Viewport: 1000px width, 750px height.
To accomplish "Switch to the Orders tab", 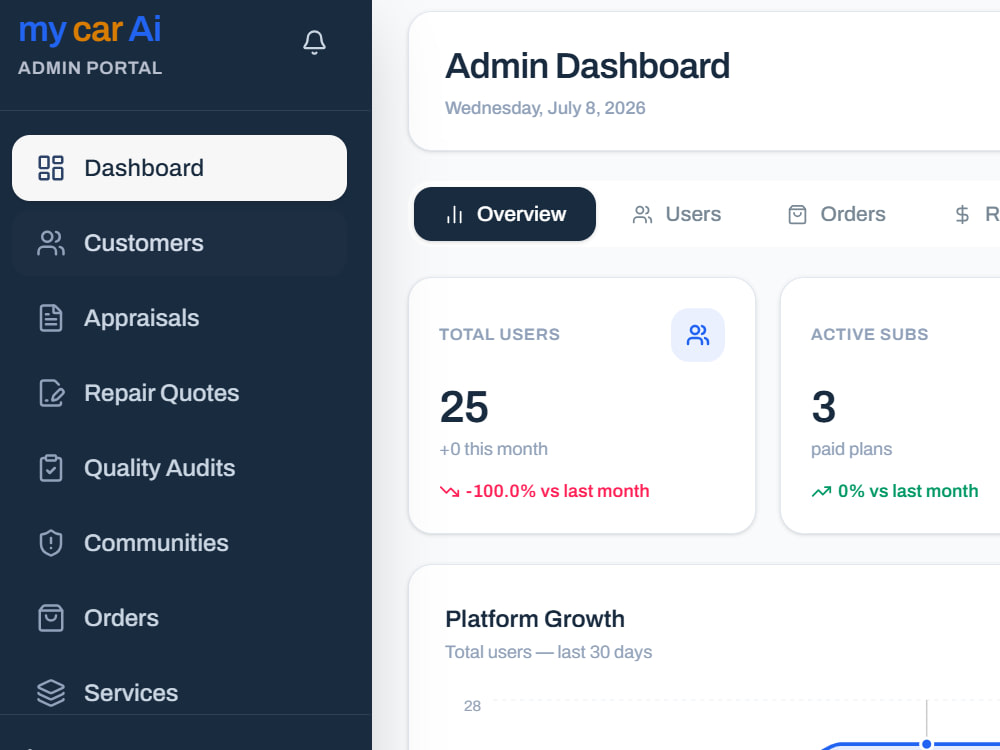I will pos(837,214).
